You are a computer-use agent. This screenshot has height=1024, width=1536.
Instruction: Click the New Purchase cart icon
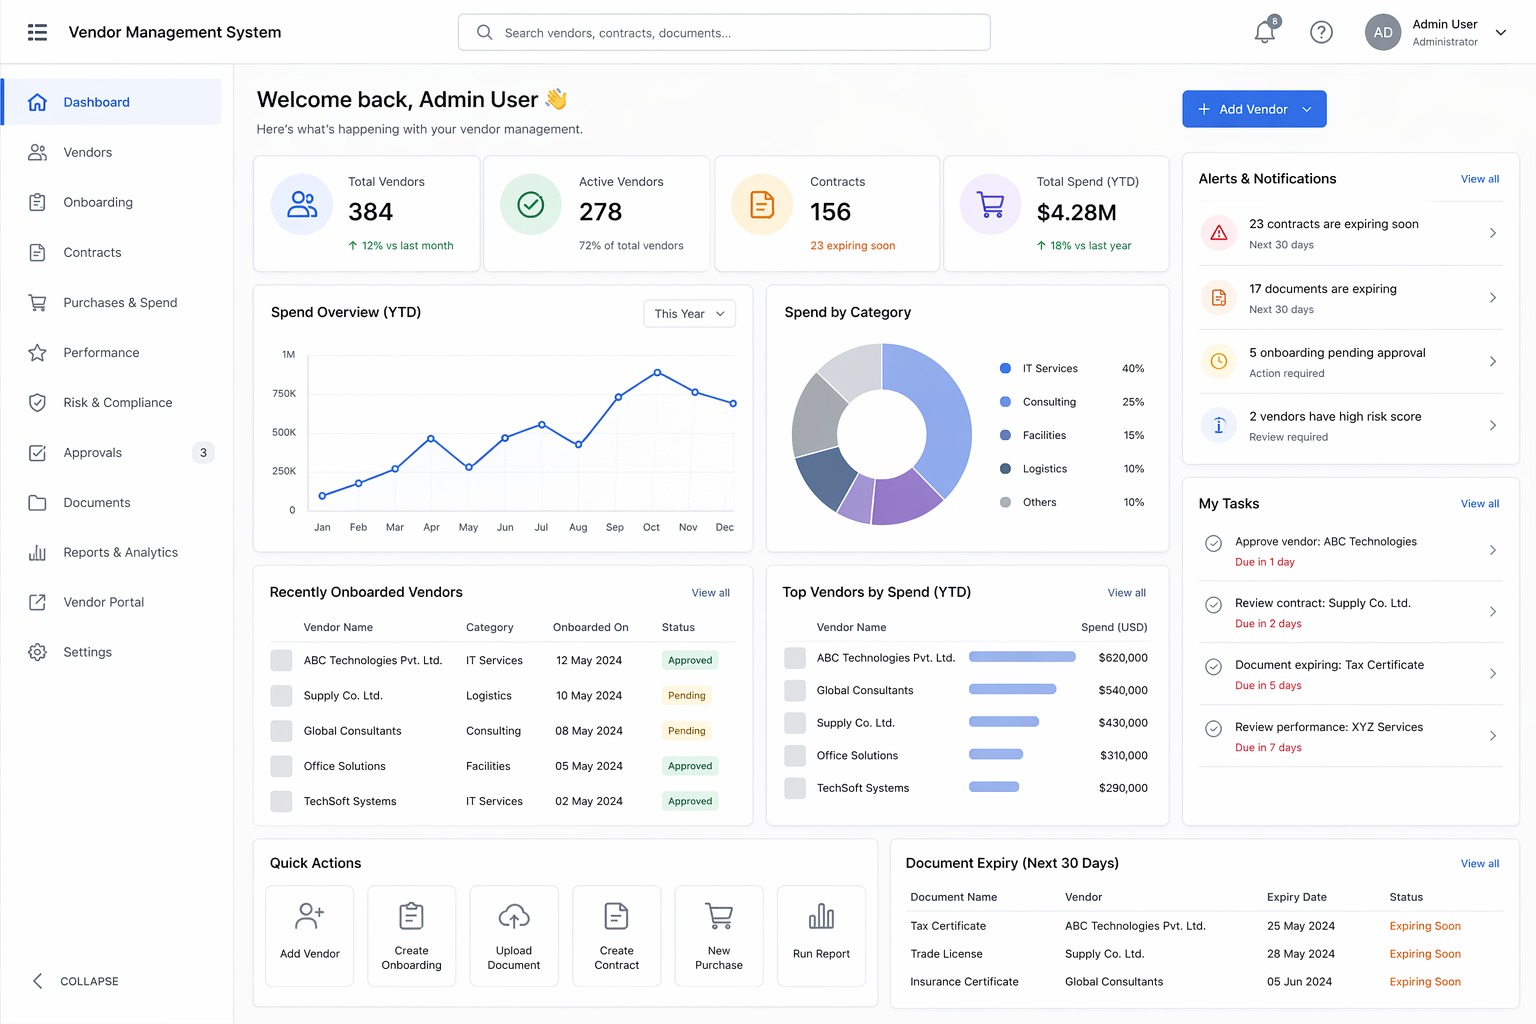coord(719,915)
